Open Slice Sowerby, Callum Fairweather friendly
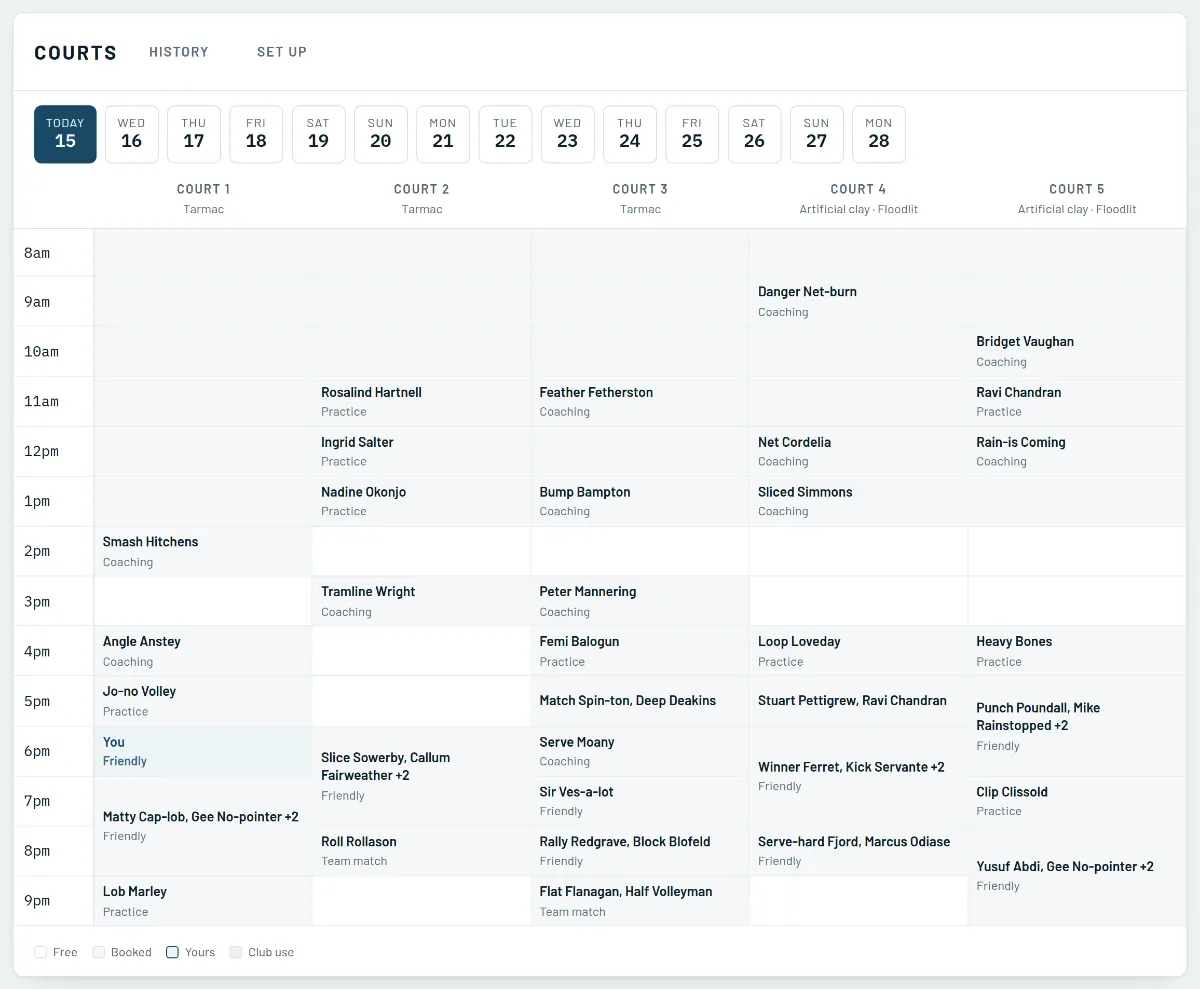Screen dimensions: 1200x989 421,776
